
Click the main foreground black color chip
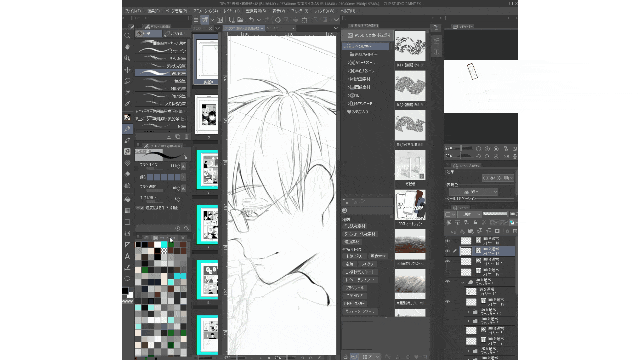click(125, 291)
